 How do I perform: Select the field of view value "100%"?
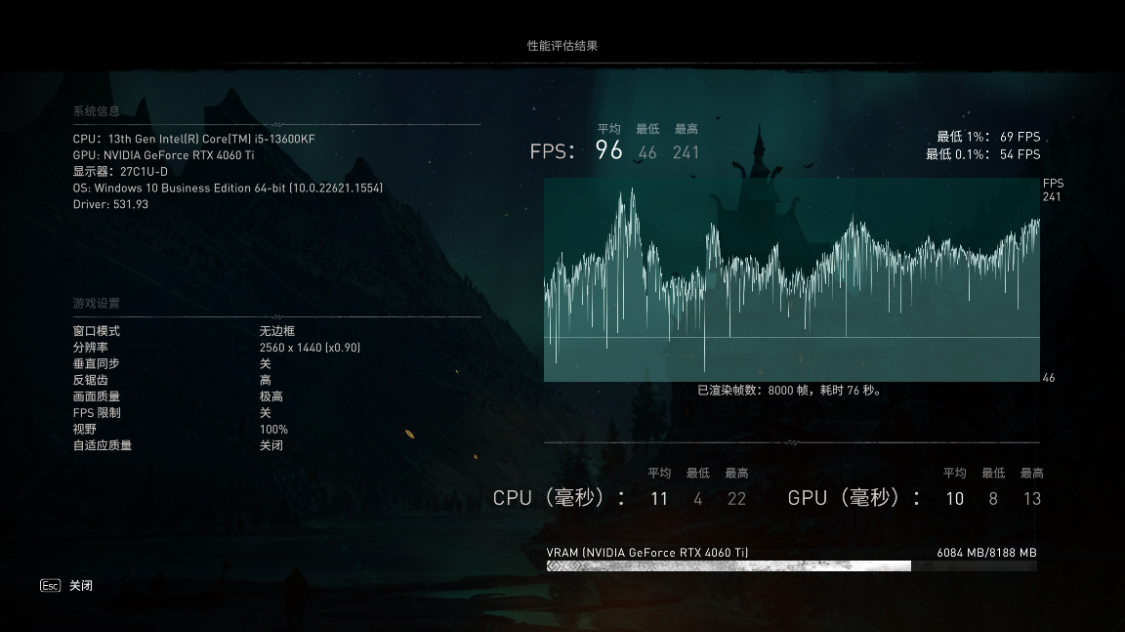274,430
